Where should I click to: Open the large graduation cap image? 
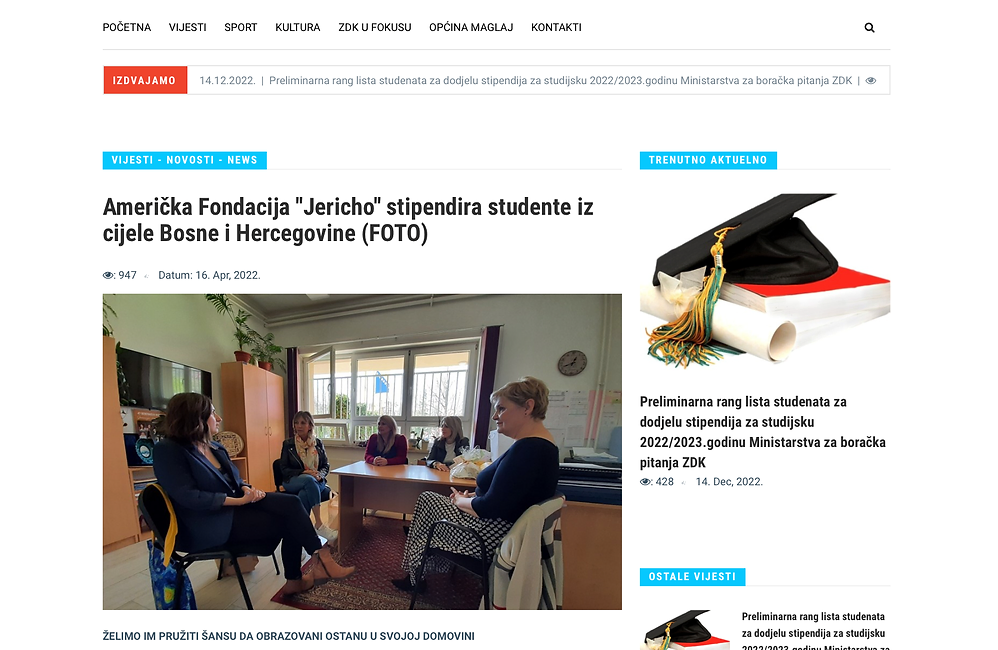[765, 281]
